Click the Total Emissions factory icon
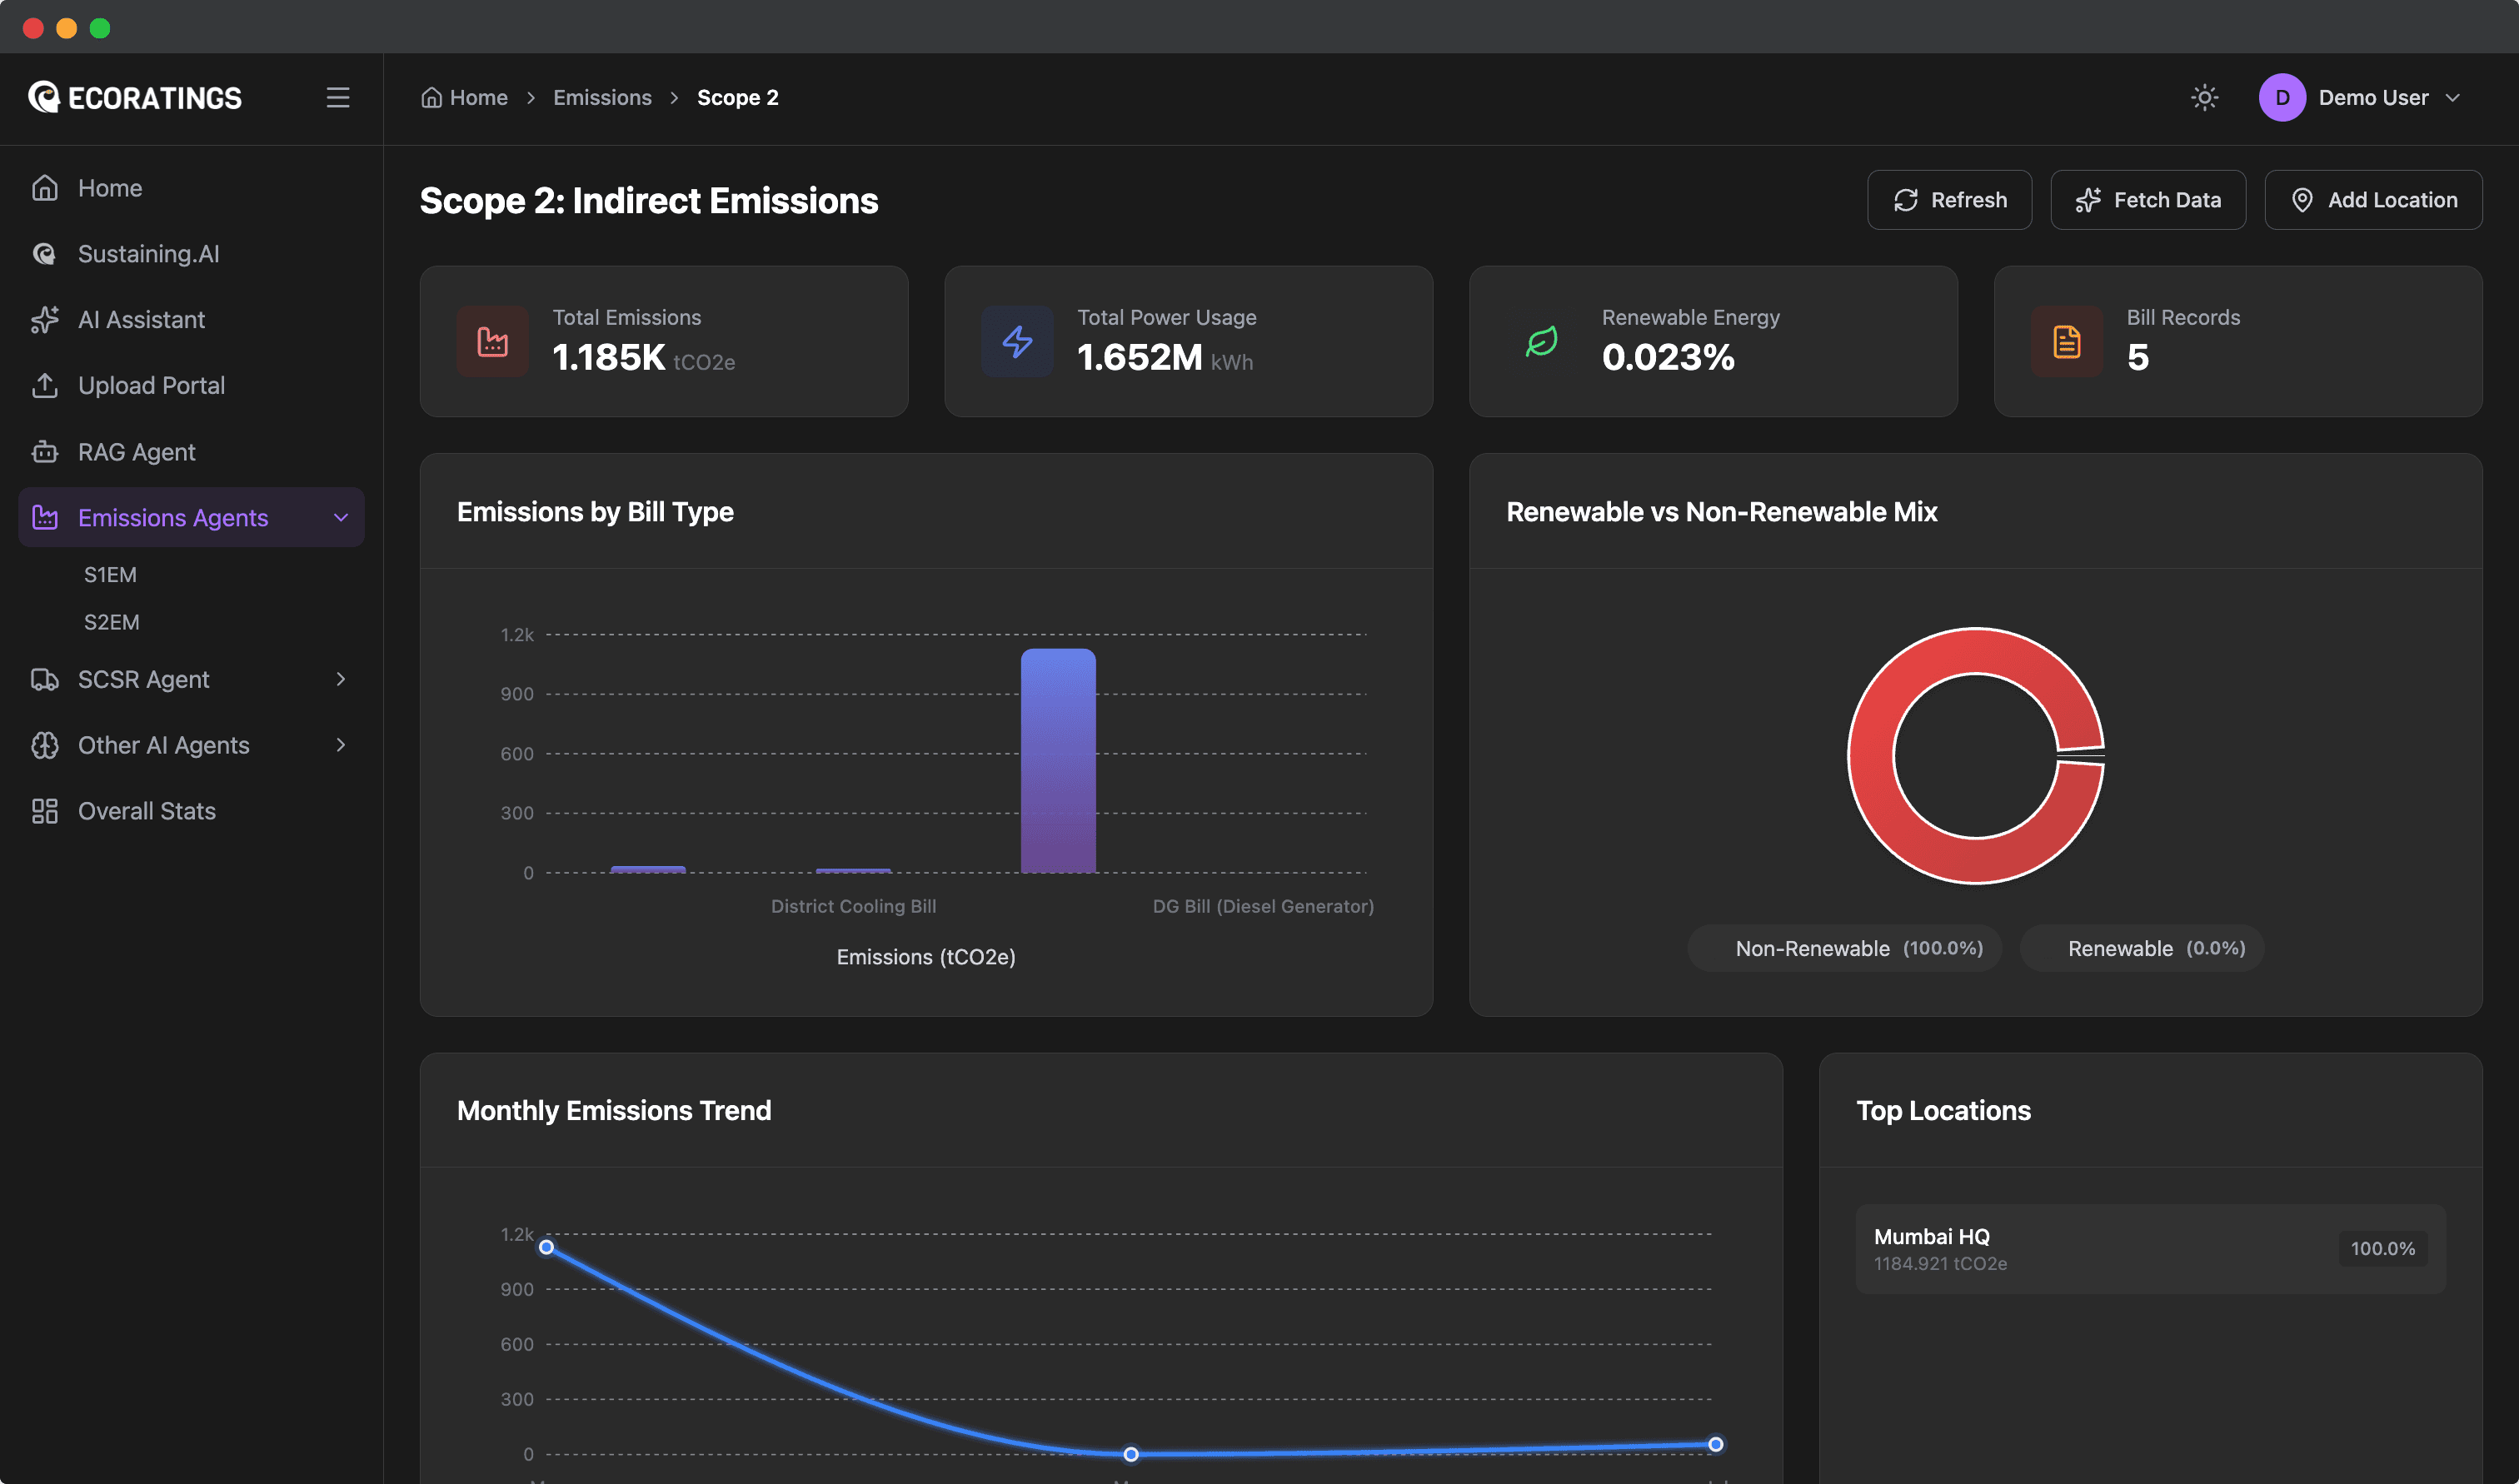Viewport: 2519px width, 1484px height. [492, 342]
